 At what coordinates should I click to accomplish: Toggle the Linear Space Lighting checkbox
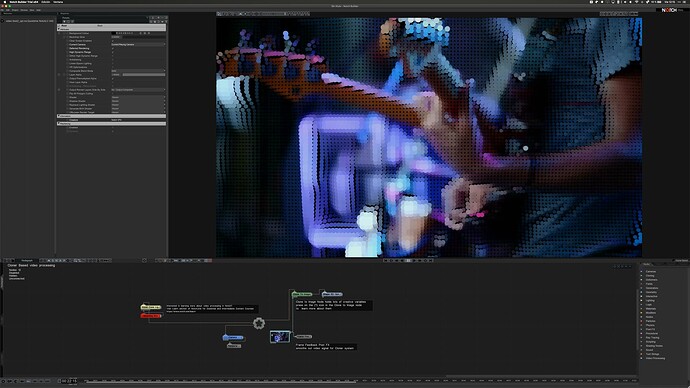click(113, 63)
